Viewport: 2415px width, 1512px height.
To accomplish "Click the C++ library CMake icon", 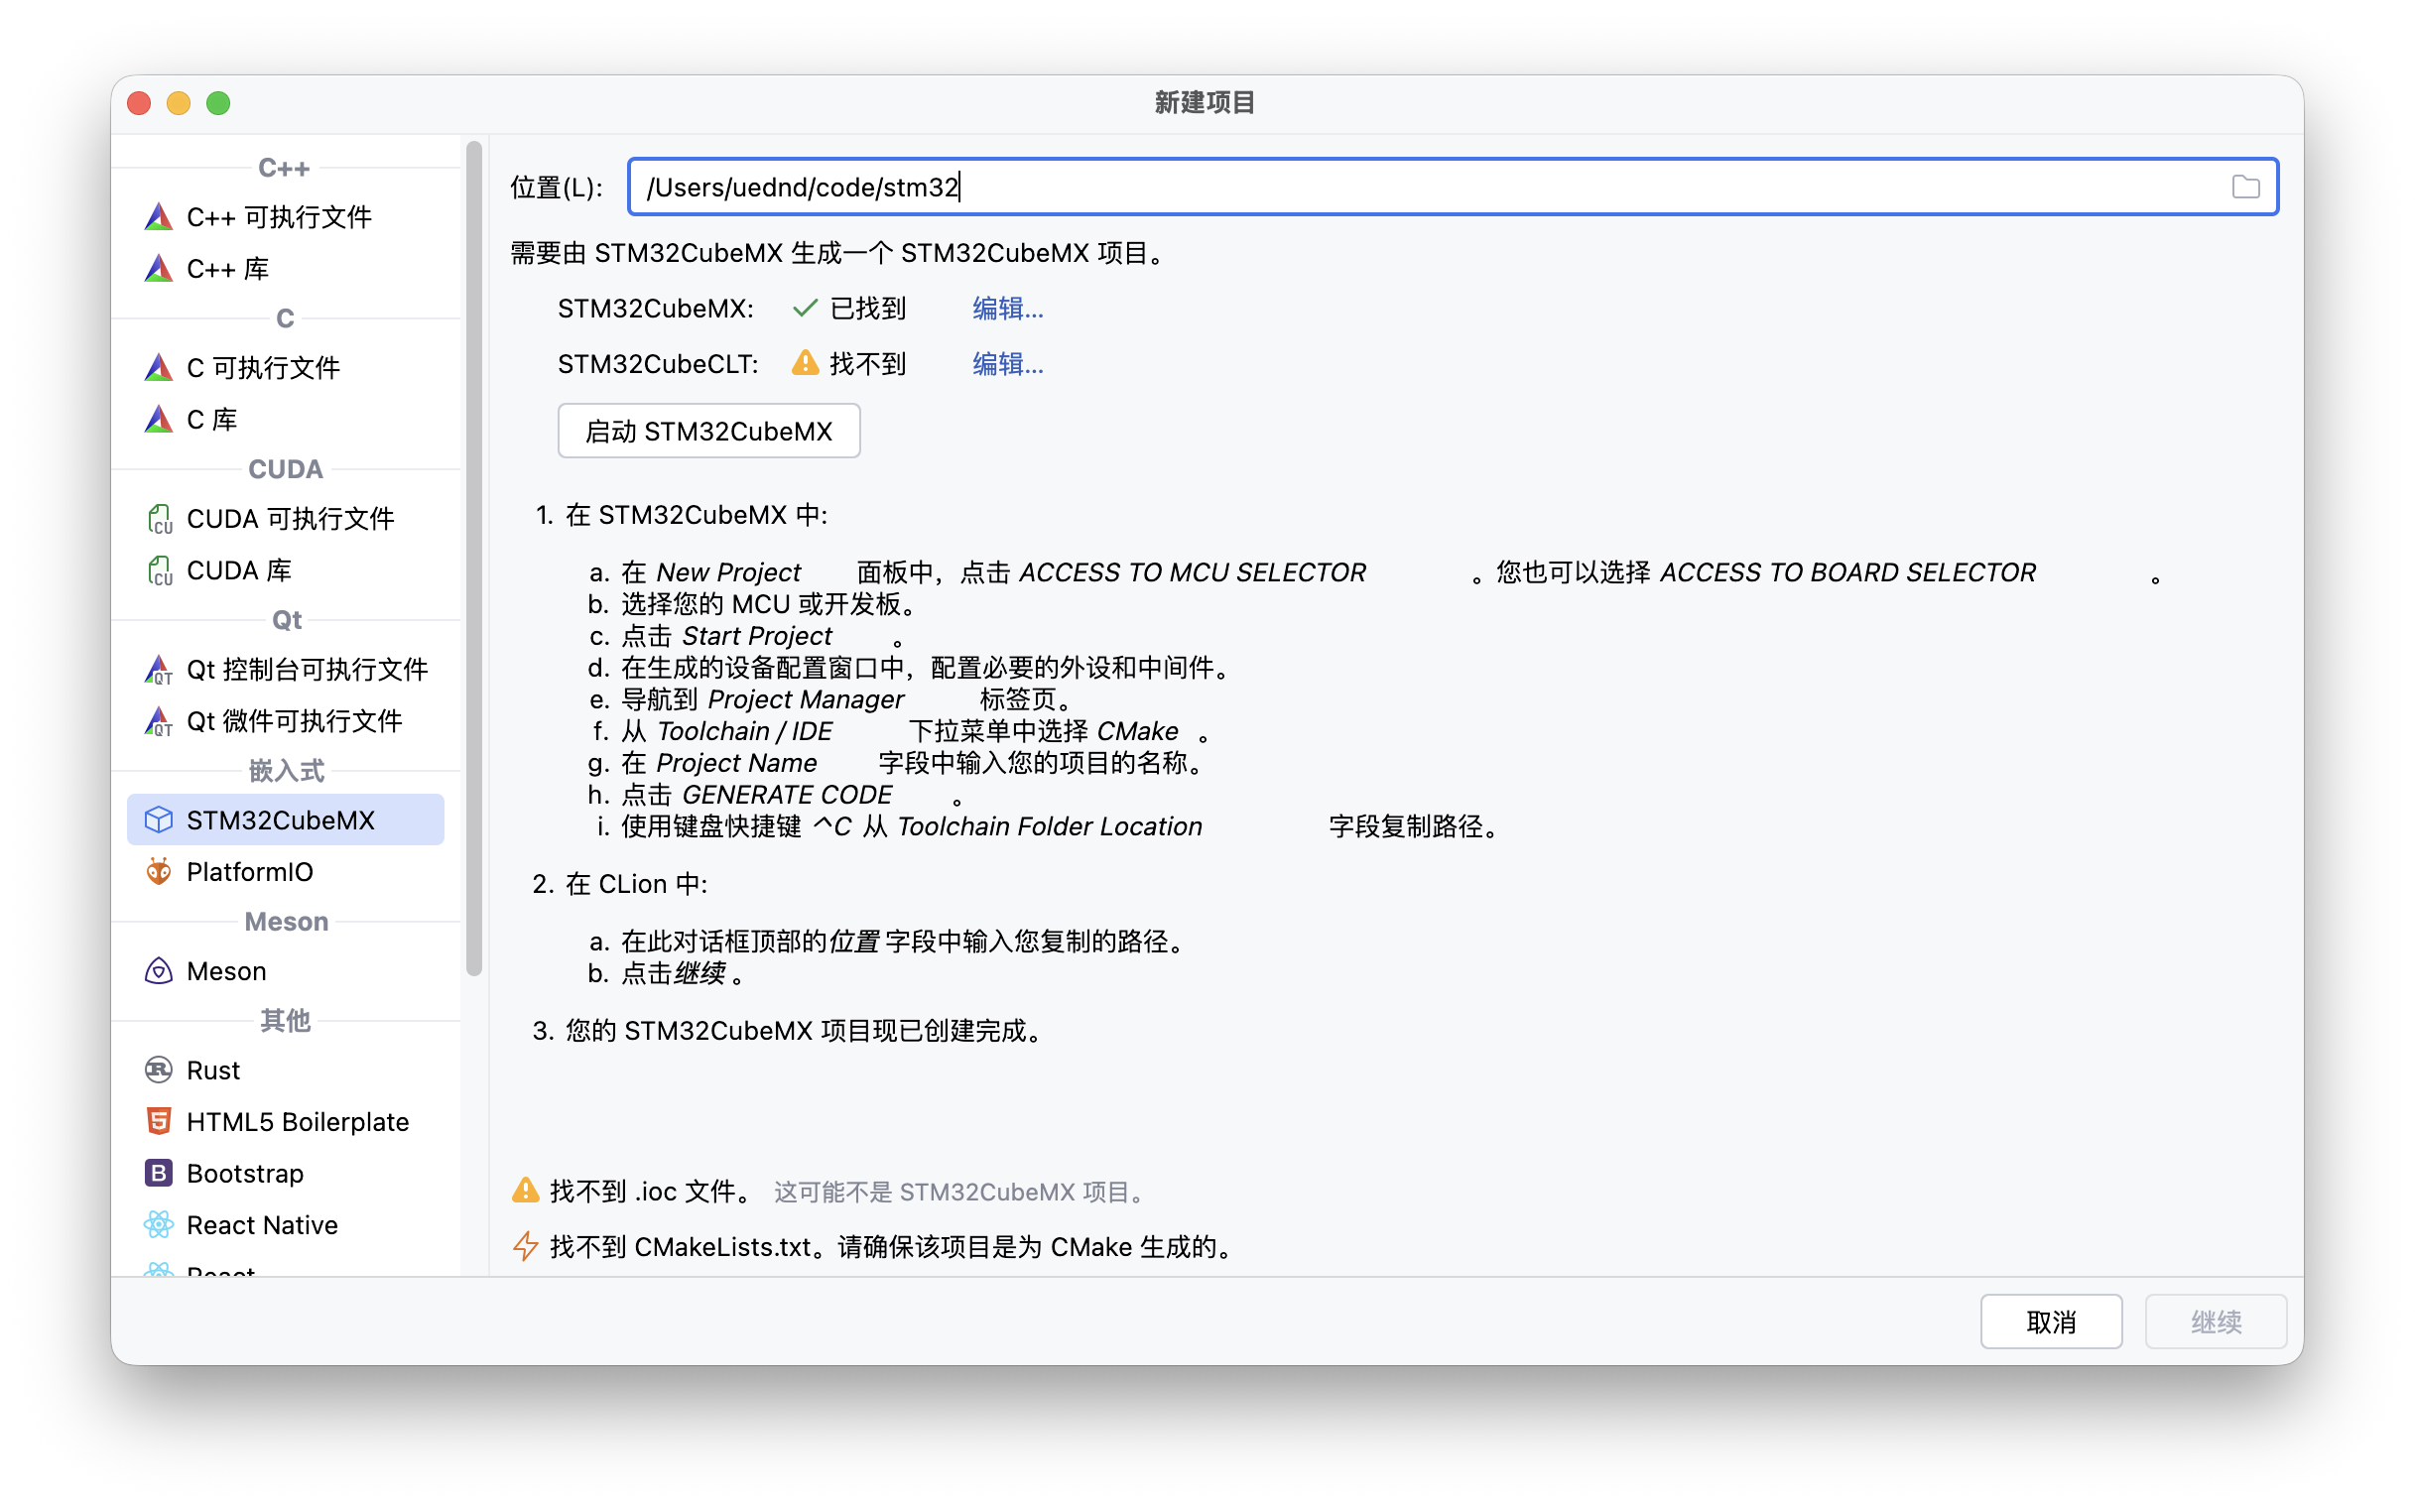I will point(159,268).
